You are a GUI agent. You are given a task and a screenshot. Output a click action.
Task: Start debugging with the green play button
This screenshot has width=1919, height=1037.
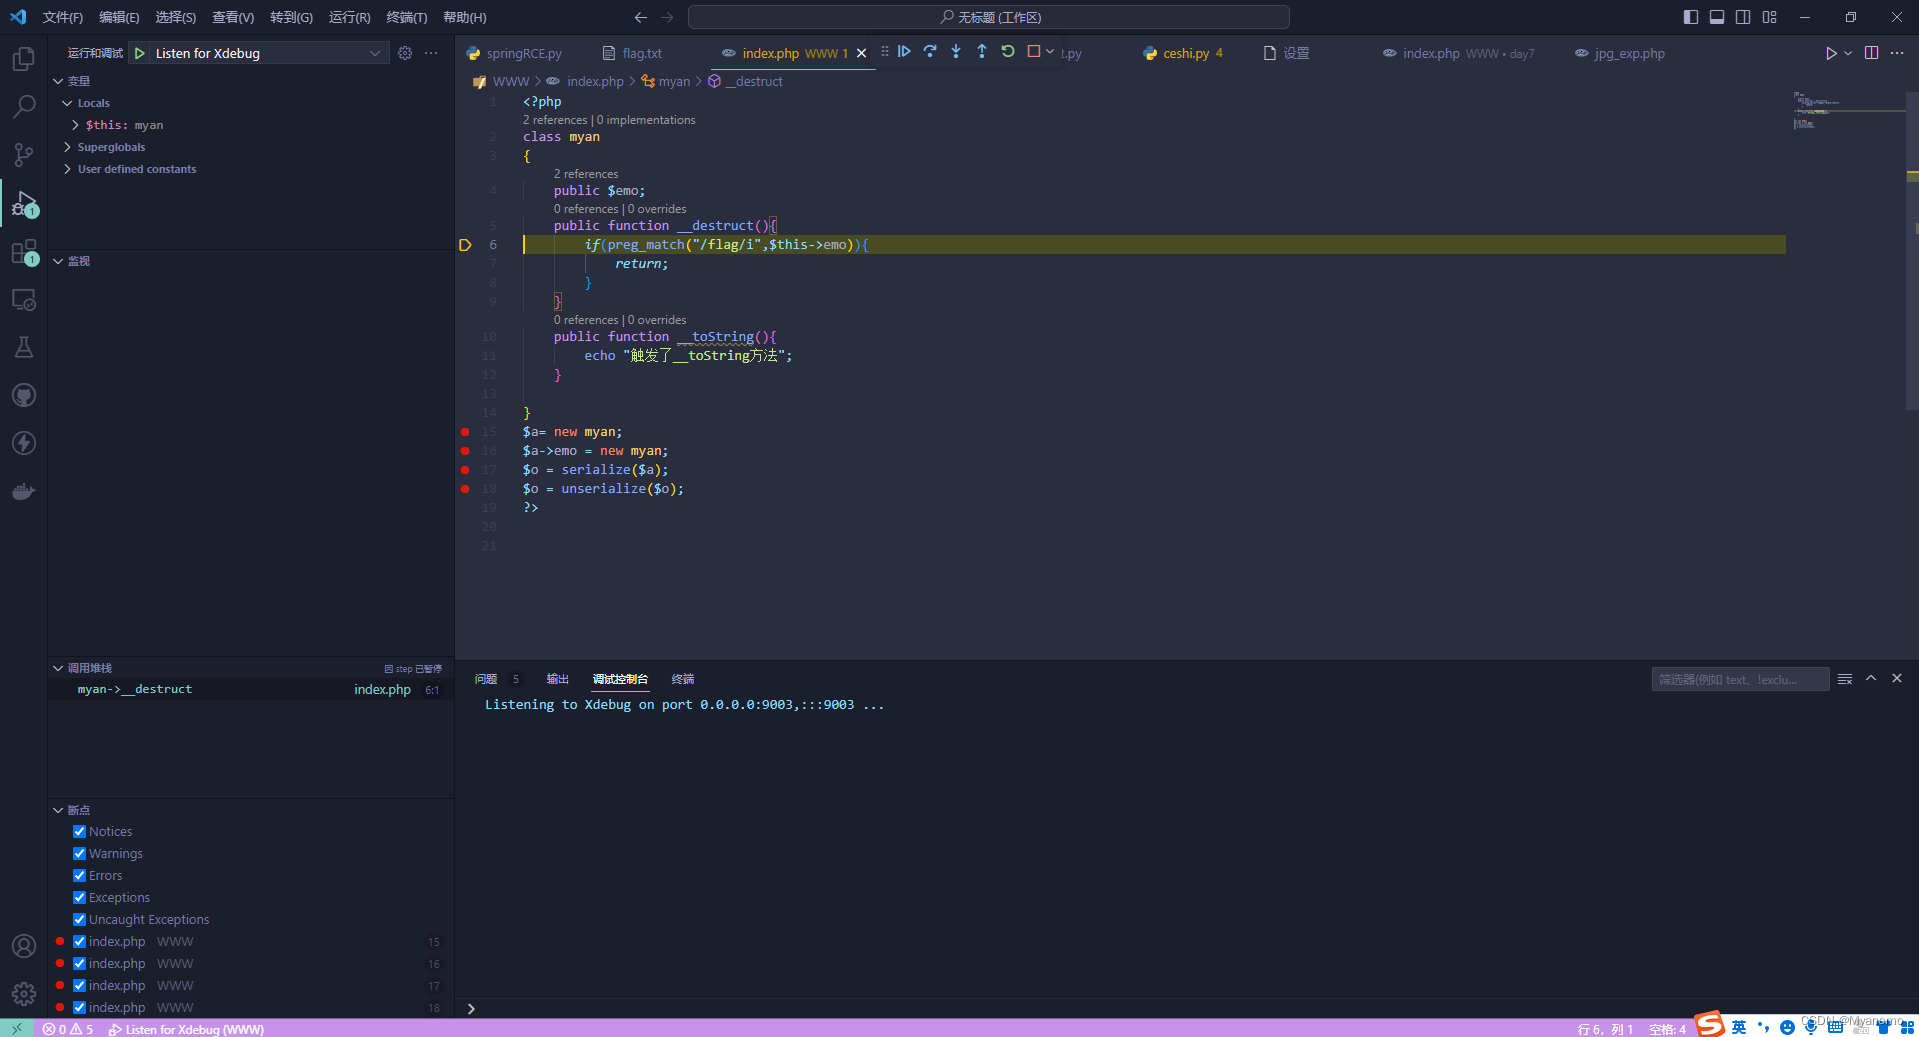tap(140, 53)
